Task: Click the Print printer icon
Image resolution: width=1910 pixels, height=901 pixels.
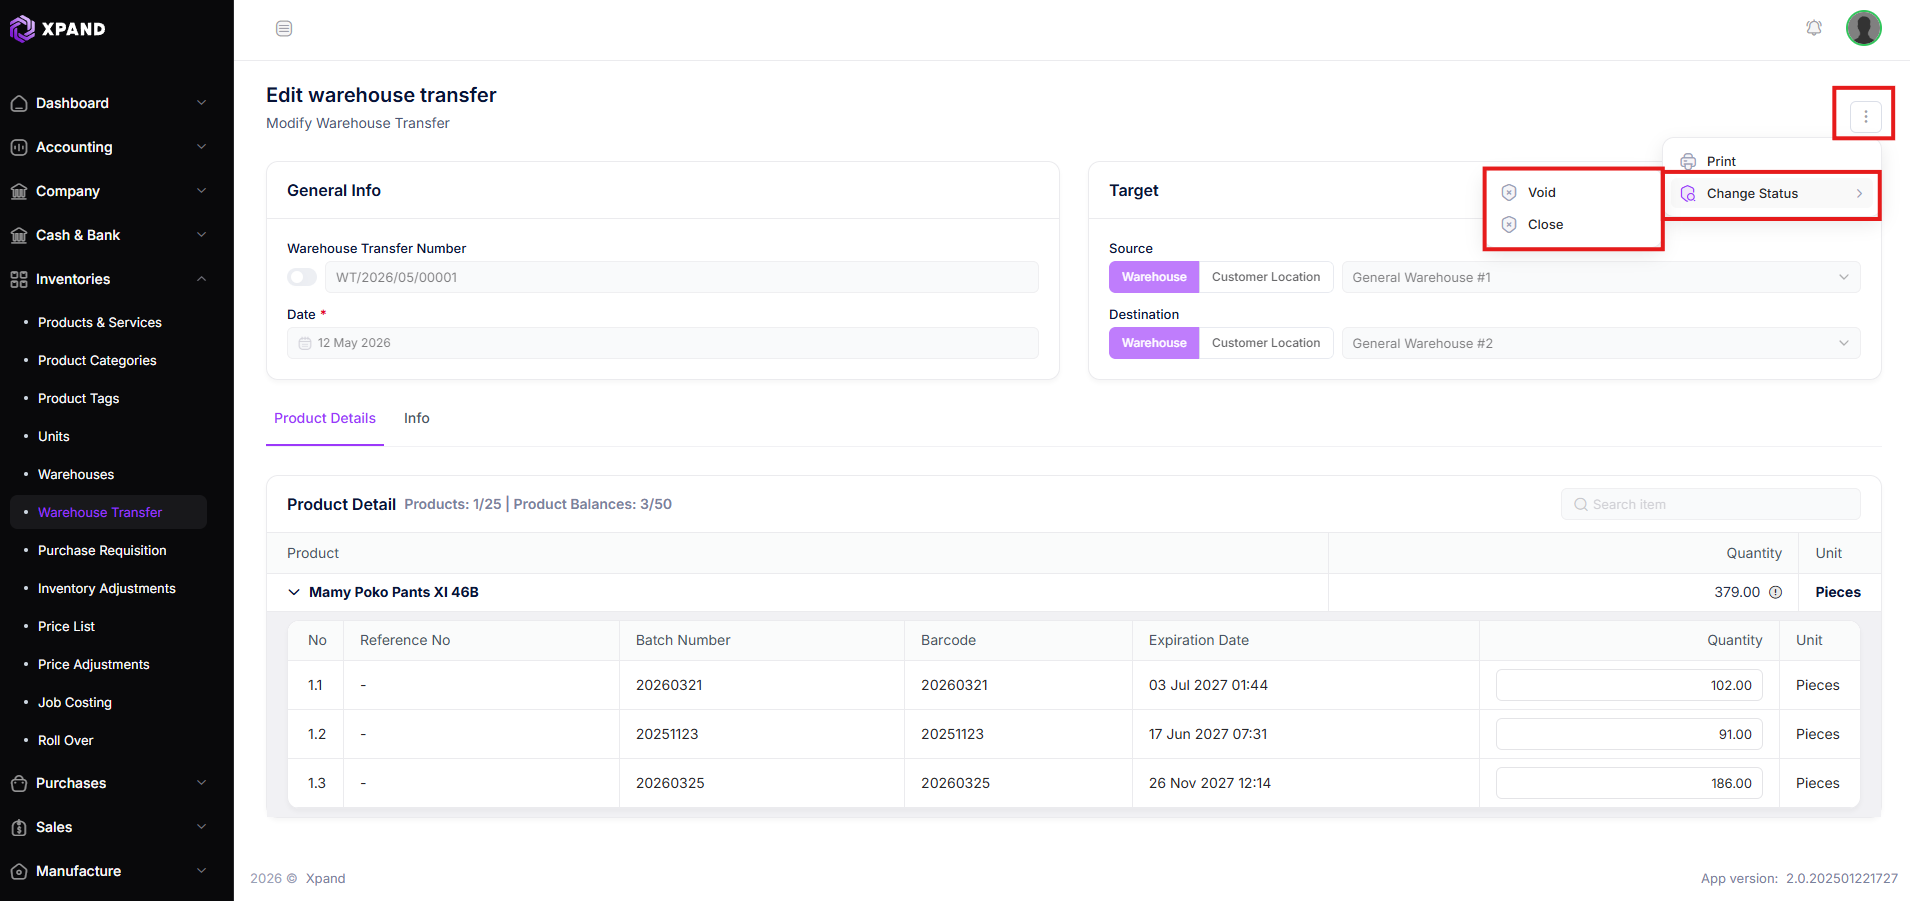Action: point(1688,161)
